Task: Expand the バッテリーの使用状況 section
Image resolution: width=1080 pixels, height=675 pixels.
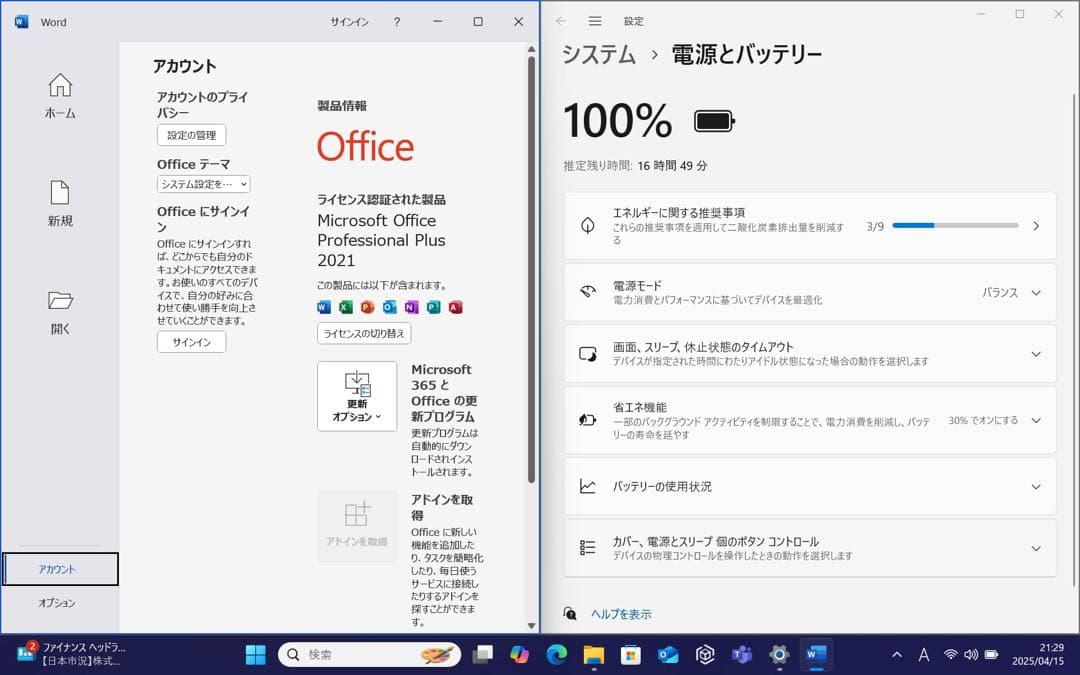Action: [x=1036, y=487]
